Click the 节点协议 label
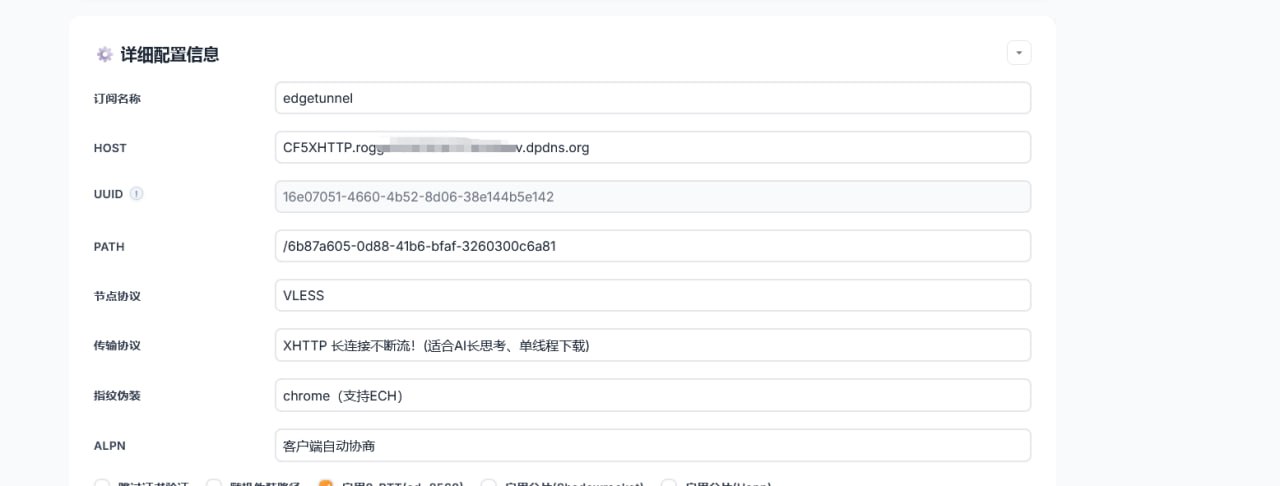This screenshot has width=1280, height=486. pyautogui.click(x=117, y=296)
